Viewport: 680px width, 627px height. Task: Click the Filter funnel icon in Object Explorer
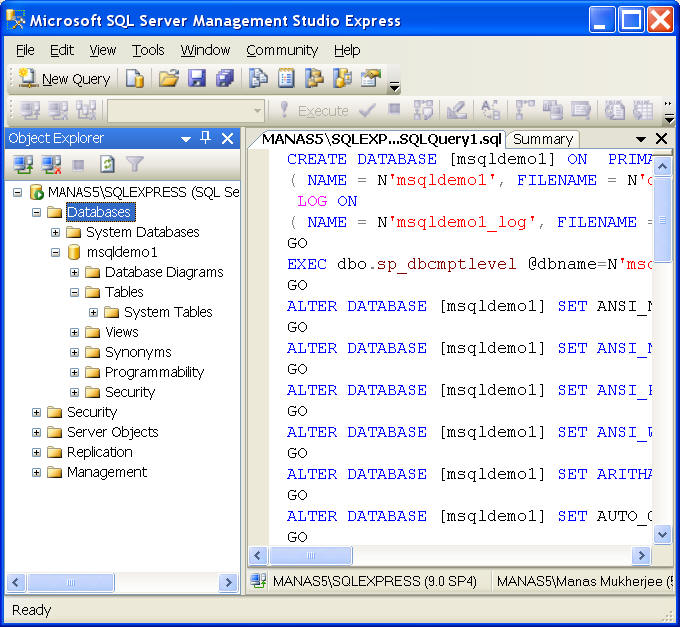click(135, 165)
